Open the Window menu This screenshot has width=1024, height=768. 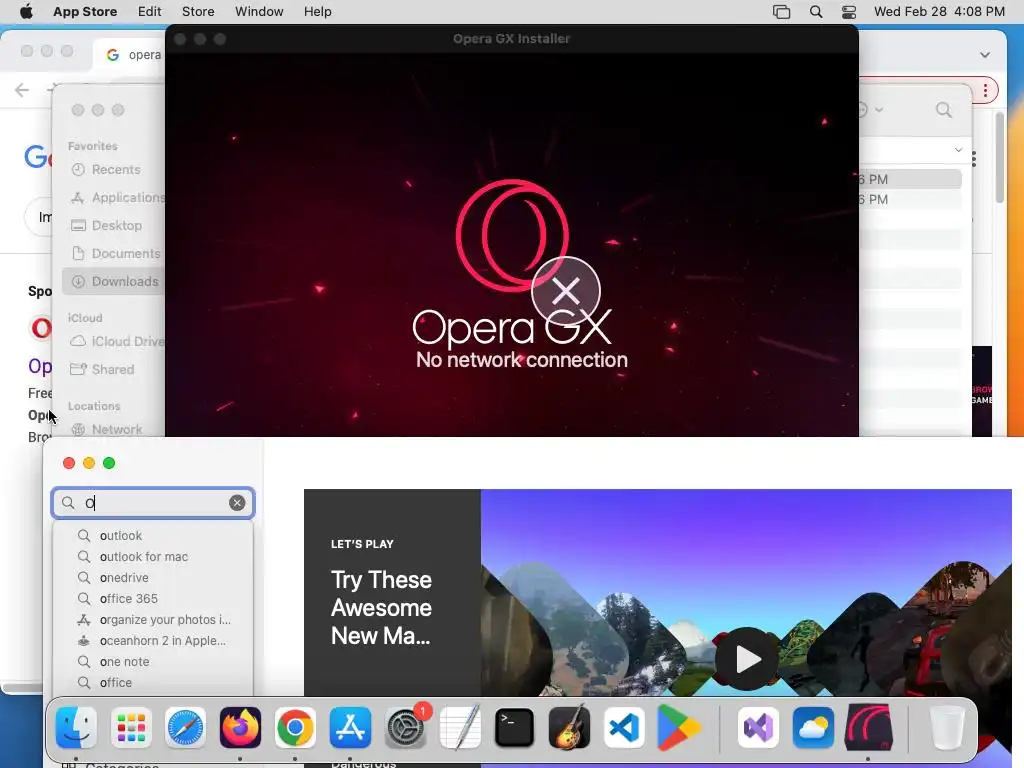[259, 12]
